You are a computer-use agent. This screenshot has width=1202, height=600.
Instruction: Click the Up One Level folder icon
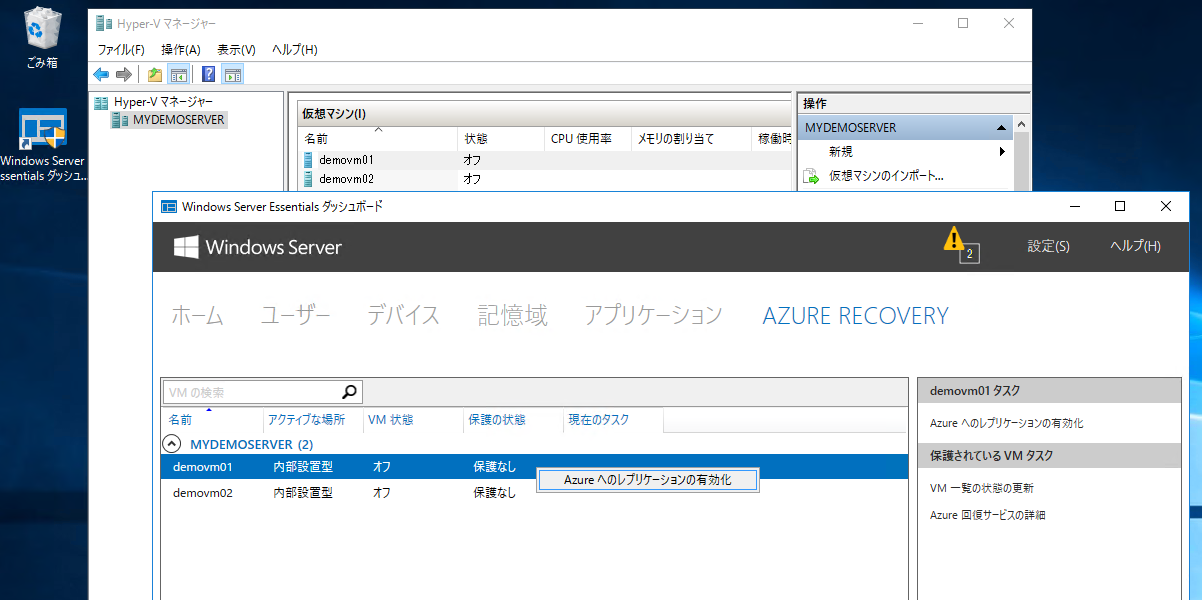point(155,74)
